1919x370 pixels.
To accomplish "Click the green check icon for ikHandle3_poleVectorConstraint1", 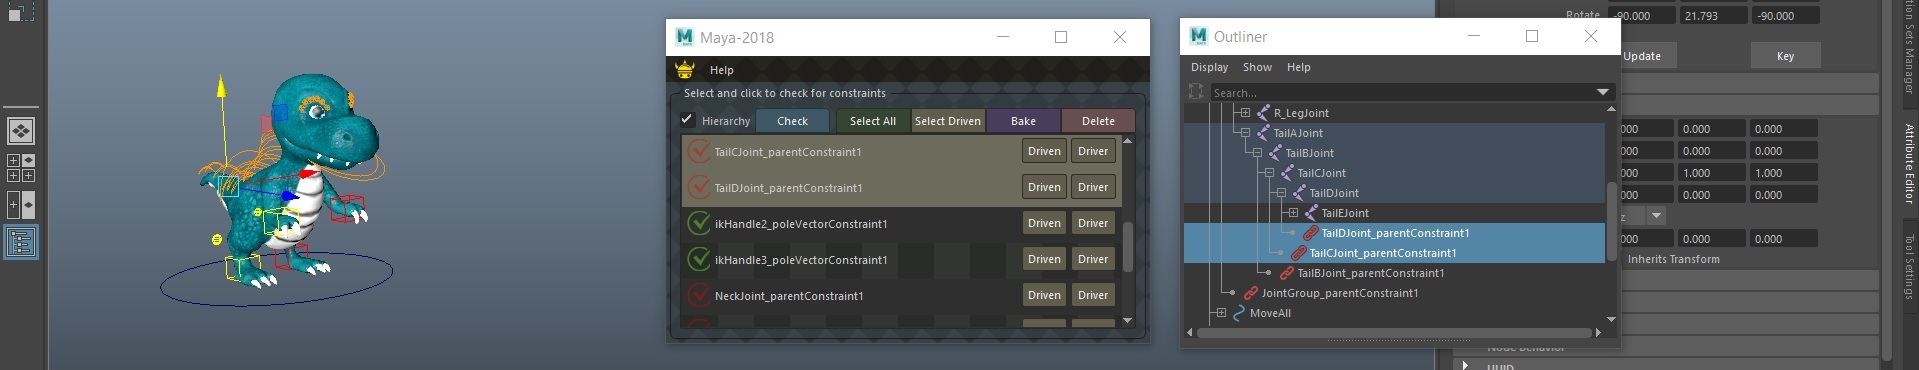I will pyautogui.click(x=699, y=260).
